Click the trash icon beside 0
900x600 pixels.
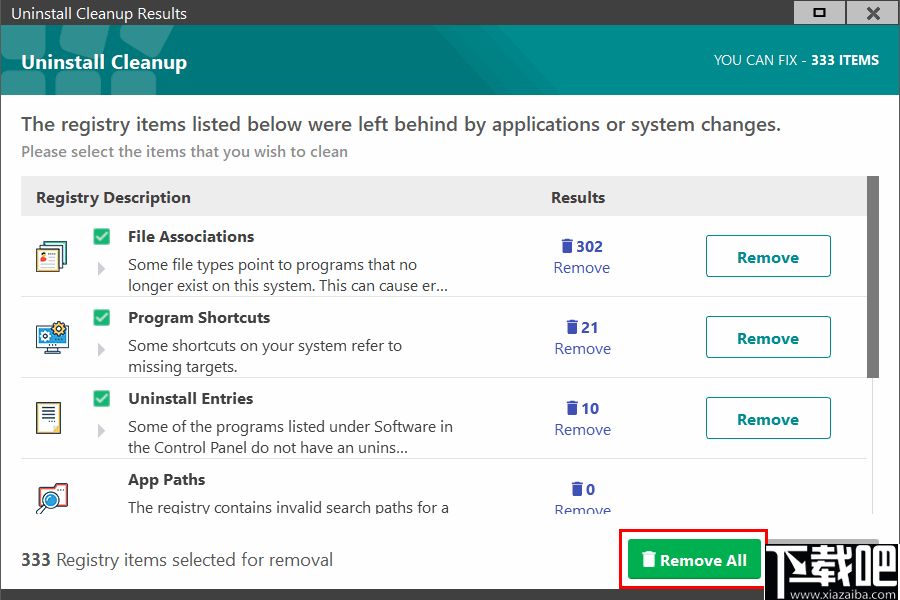coord(576,489)
